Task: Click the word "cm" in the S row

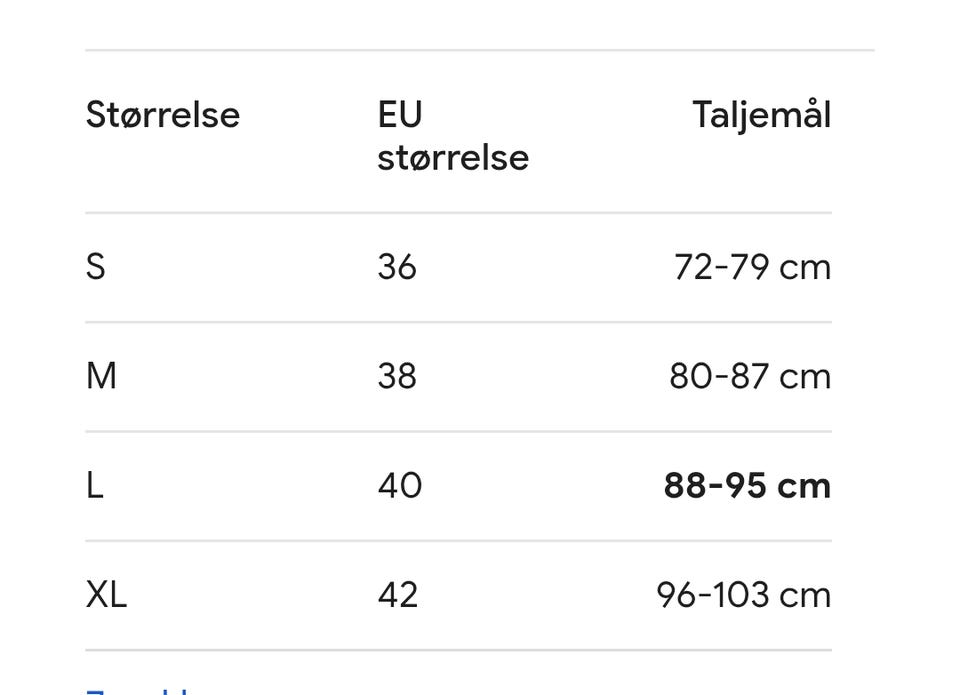Action: point(805,267)
